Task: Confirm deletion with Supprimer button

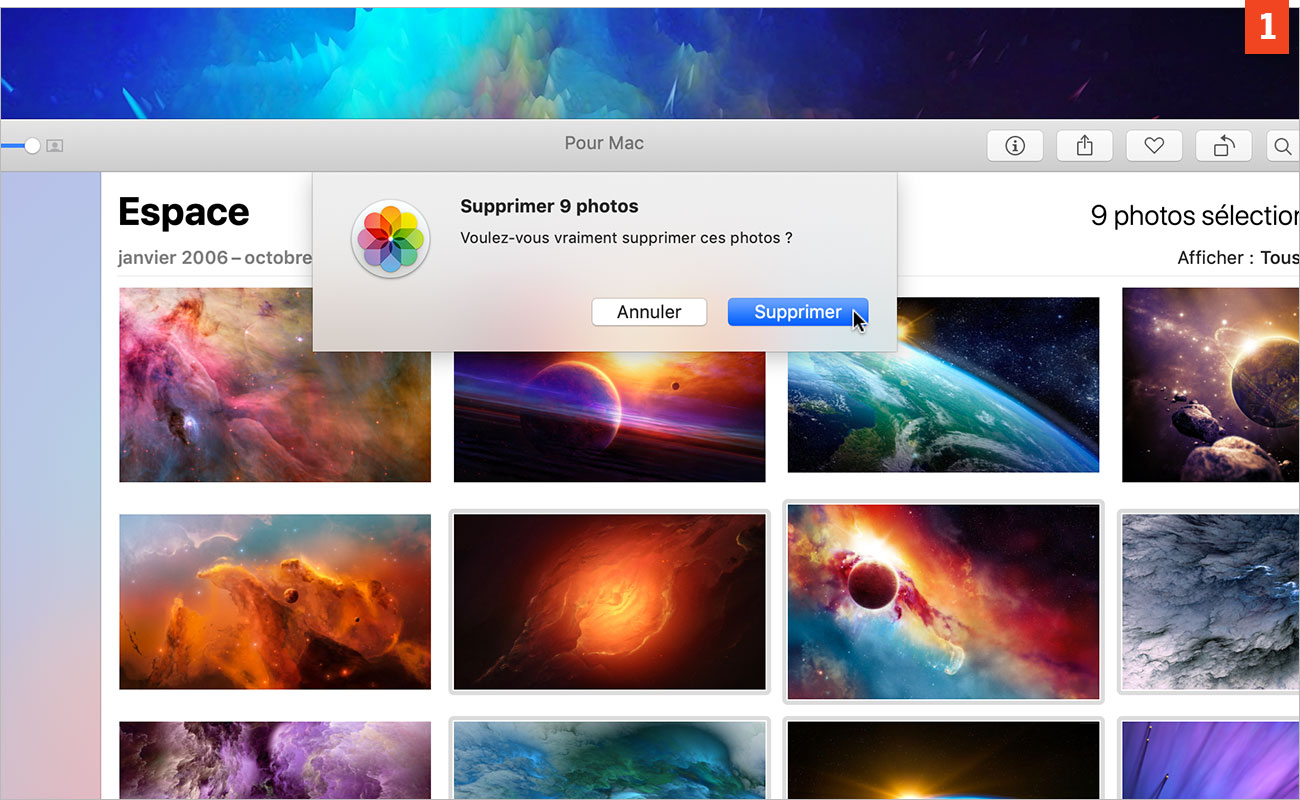Action: pos(797,312)
